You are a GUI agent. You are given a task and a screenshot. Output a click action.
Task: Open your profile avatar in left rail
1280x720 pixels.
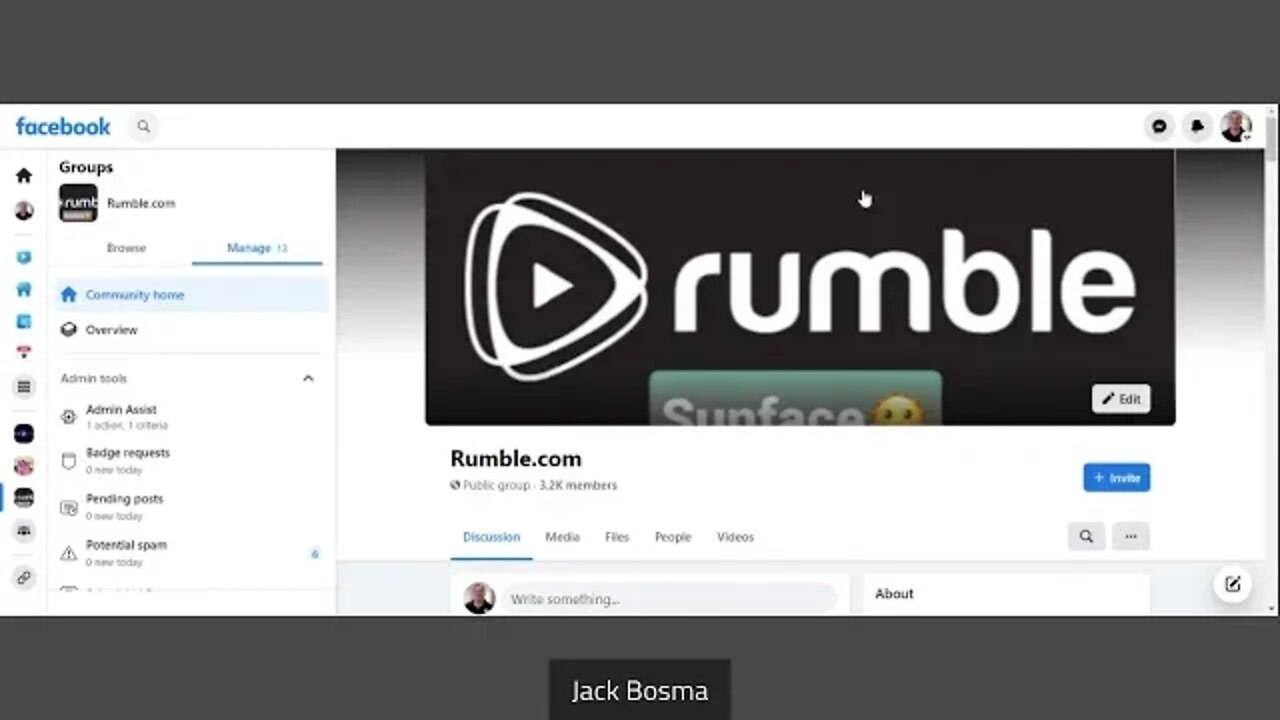24,211
